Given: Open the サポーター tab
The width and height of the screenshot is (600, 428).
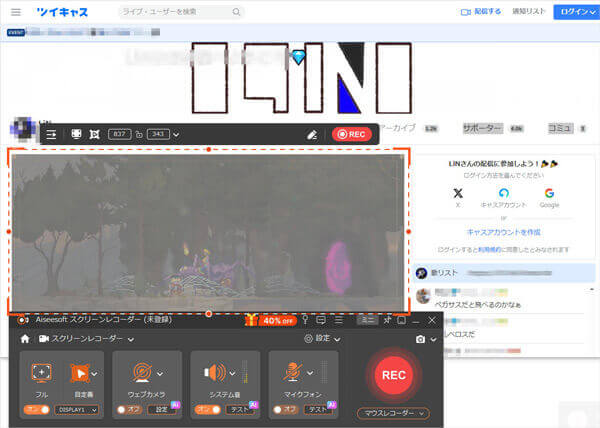Looking at the screenshot, I should click(482, 128).
